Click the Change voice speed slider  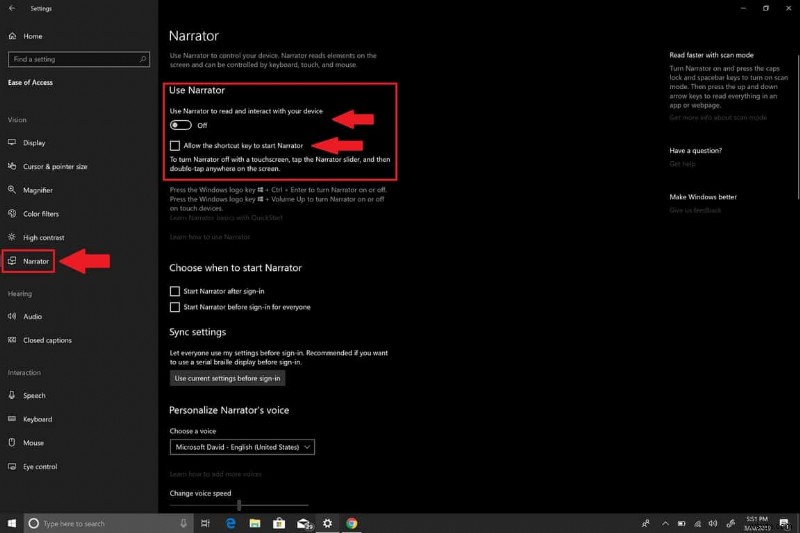(x=239, y=505)
